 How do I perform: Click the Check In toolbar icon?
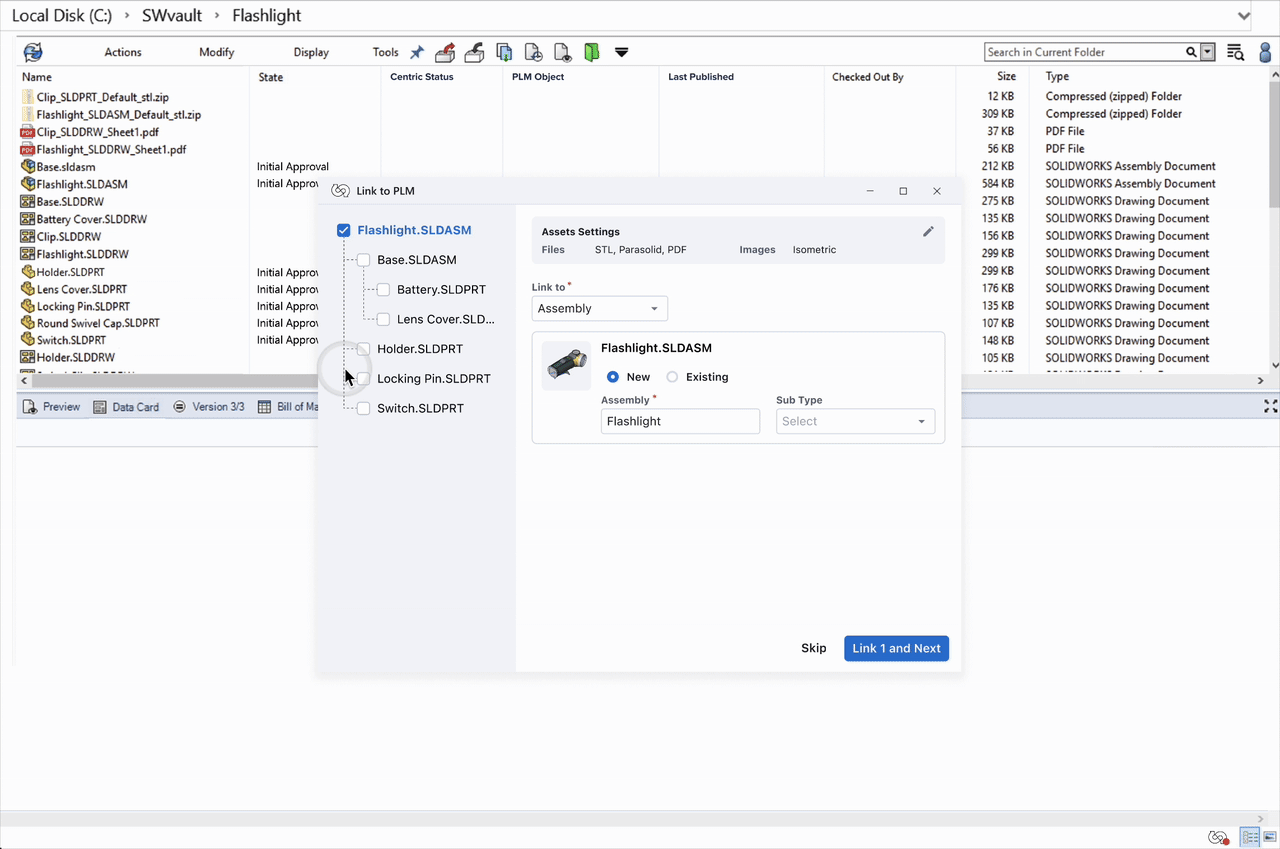click(x=475, y=52)
